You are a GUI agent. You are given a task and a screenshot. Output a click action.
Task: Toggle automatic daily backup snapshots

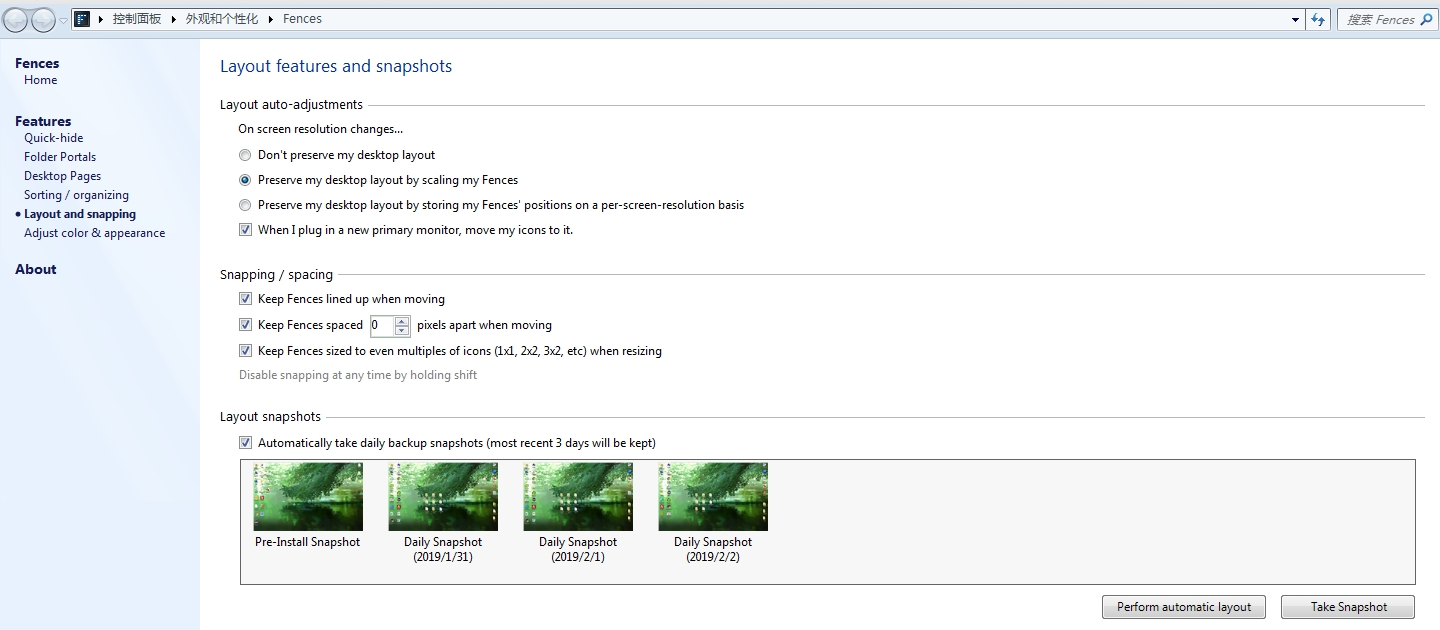point(245,443)
